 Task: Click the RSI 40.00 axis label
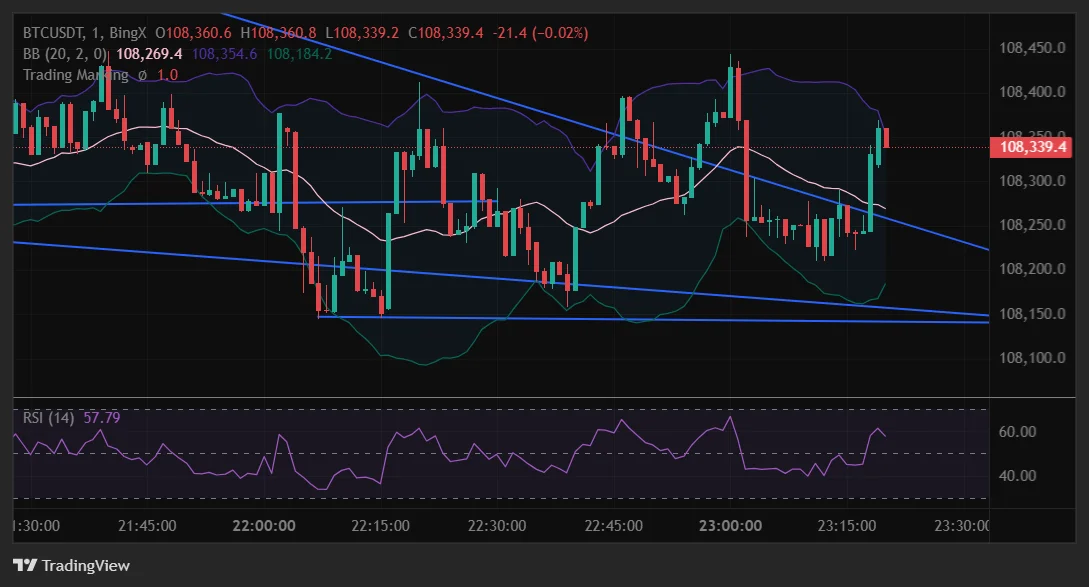point(1017,476)
